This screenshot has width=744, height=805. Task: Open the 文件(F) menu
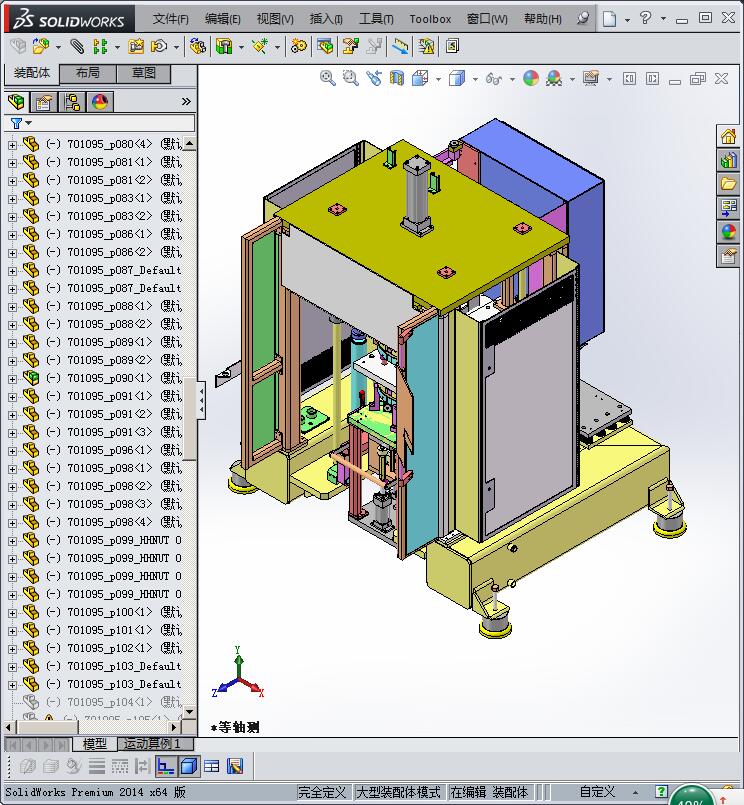pyautogui.click(x=170, y=19)
